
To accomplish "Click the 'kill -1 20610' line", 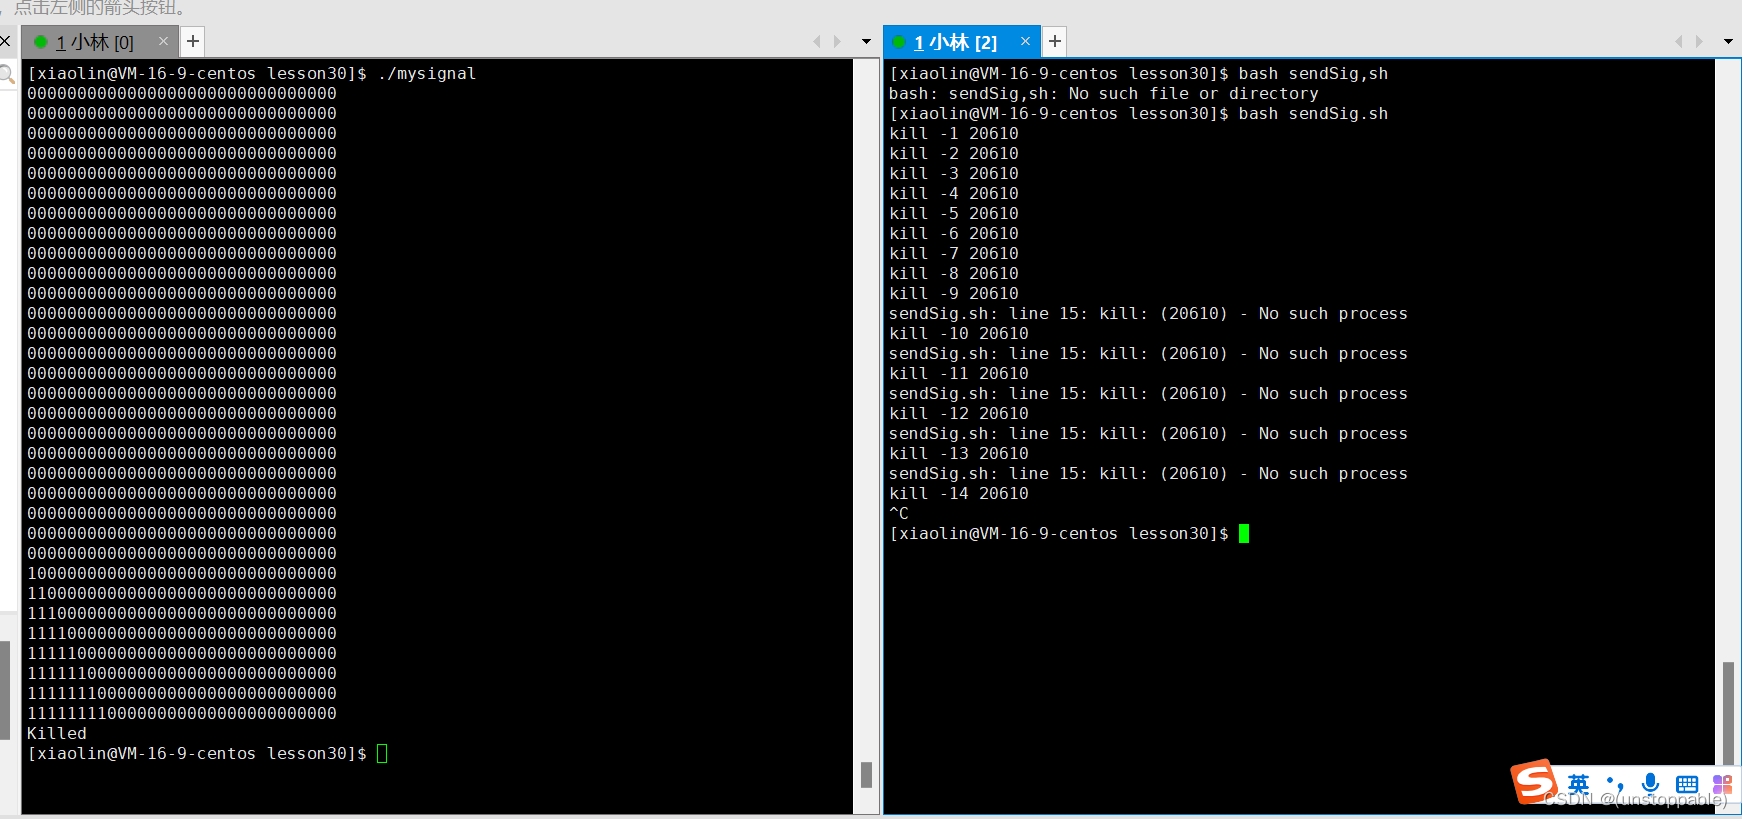I will [x=954, y=133].
